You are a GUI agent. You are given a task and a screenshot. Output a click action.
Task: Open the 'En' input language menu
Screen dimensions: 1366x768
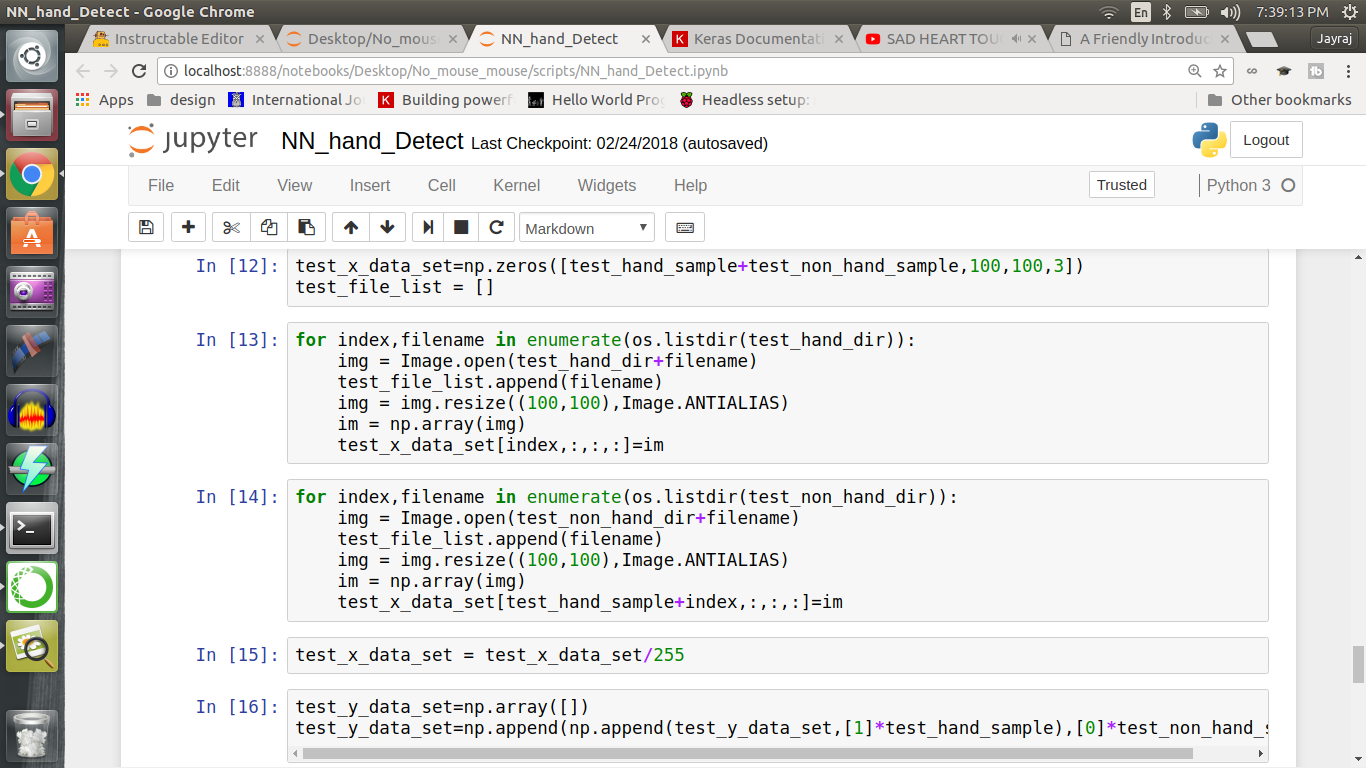pos(1141,12)
